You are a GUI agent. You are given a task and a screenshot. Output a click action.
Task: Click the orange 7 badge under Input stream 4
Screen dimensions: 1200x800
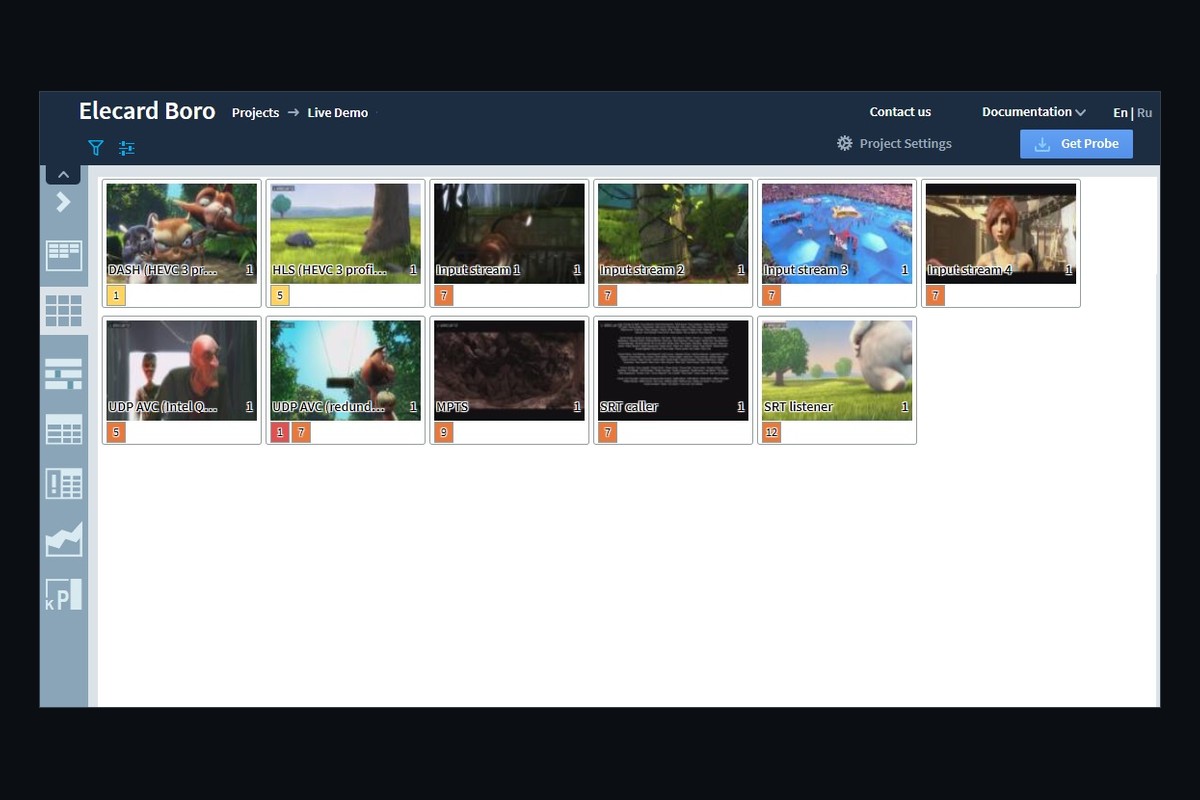(935, 295)
